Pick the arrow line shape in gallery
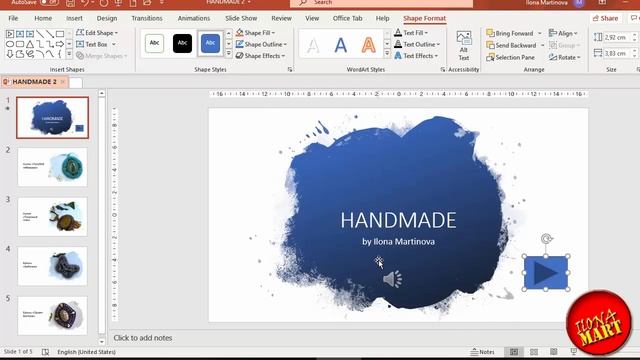The image size is (640, 360). pos(50,34)
